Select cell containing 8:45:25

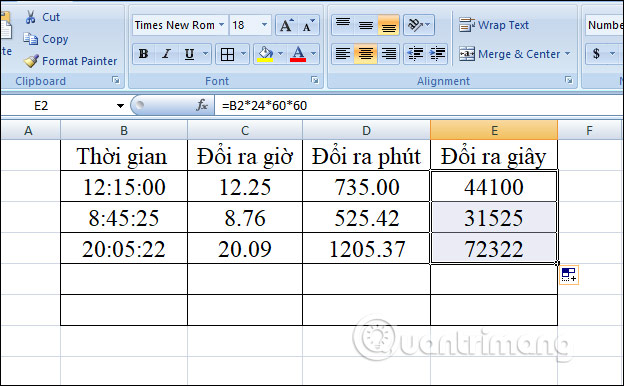tap(124, 217)
